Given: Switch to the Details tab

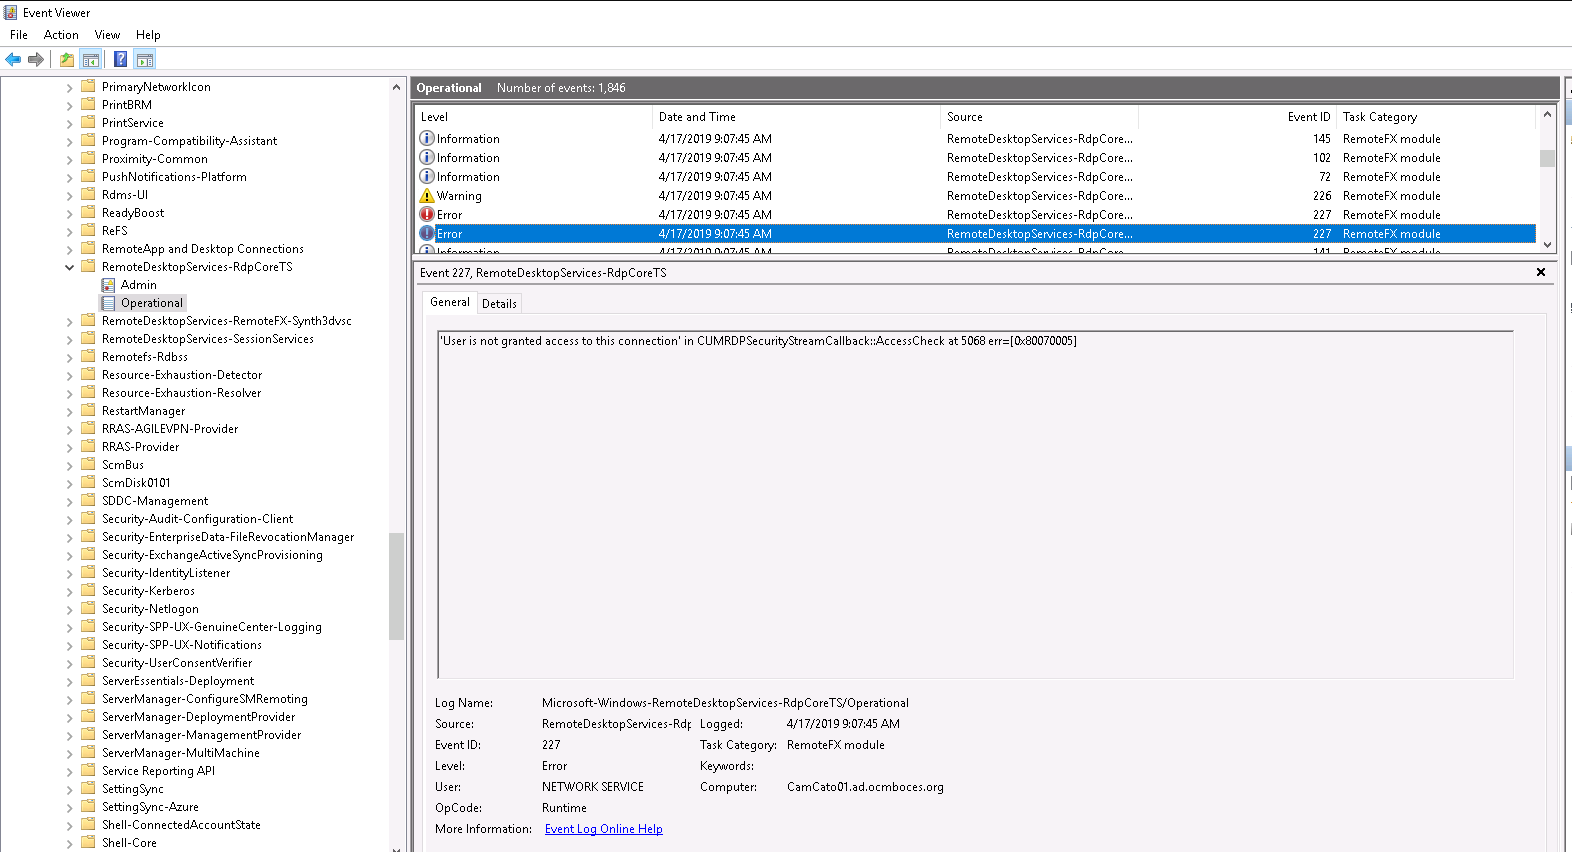Looking at the screenshot, I should tap(499, 304).
